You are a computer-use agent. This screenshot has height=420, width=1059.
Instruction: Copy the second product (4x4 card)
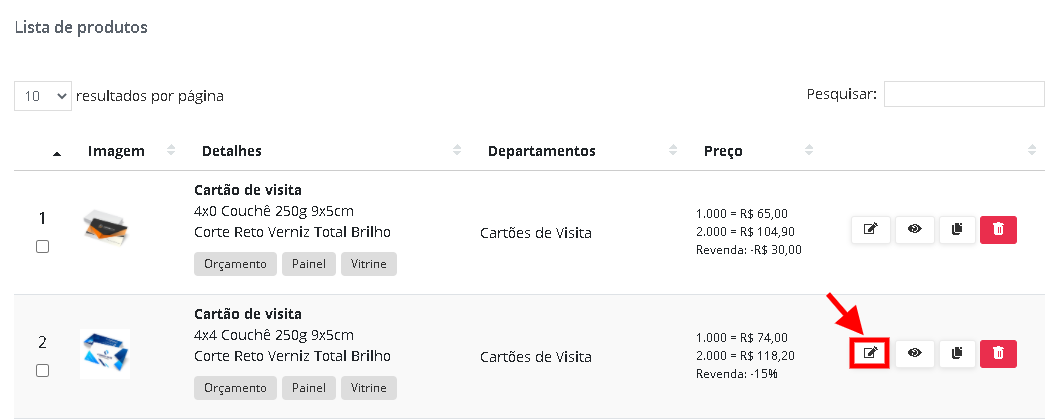tap(957, 353)
